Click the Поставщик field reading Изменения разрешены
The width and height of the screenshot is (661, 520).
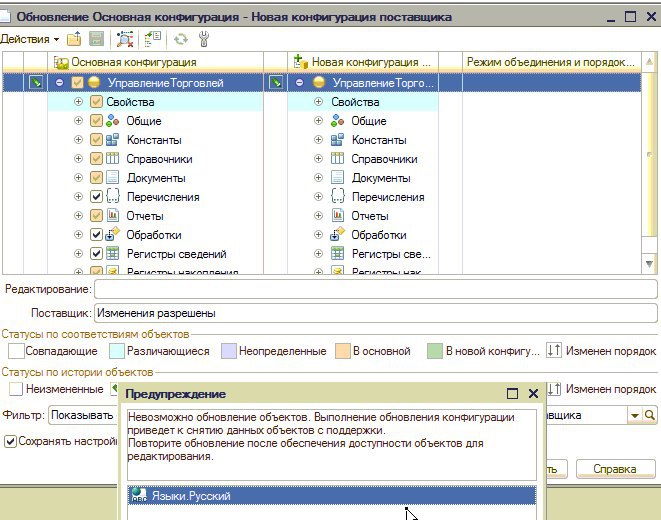click(376, 313)
